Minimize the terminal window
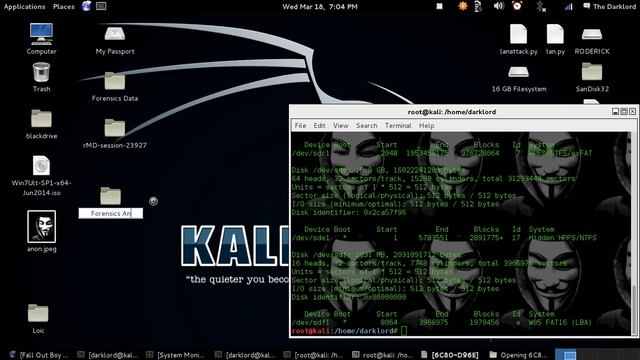The height and width of the screenshot is (360, 640). [615, 111]
